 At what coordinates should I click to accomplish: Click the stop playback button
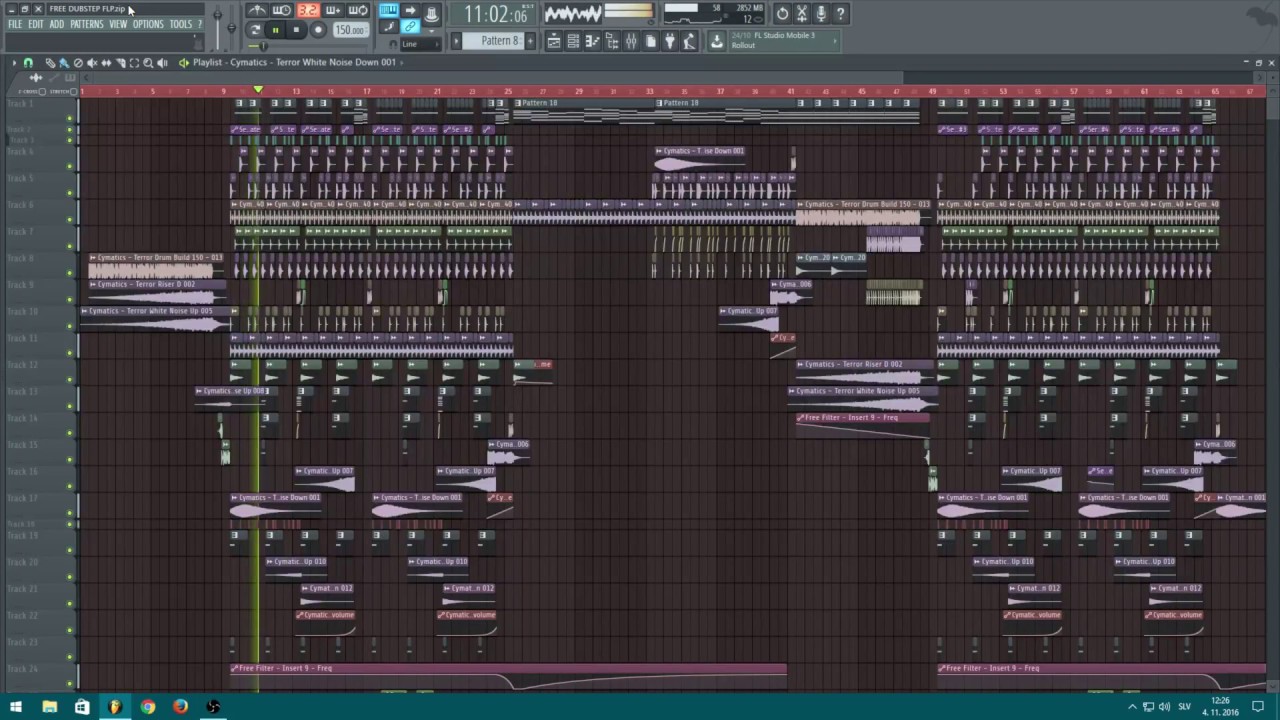[296, 30]
